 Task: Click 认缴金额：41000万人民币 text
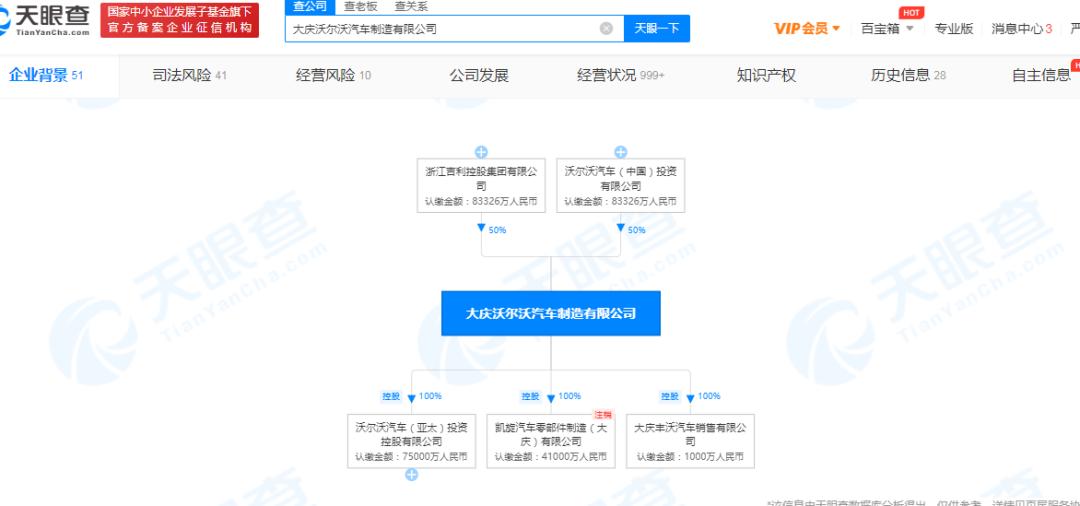click(x=550, y=456)
